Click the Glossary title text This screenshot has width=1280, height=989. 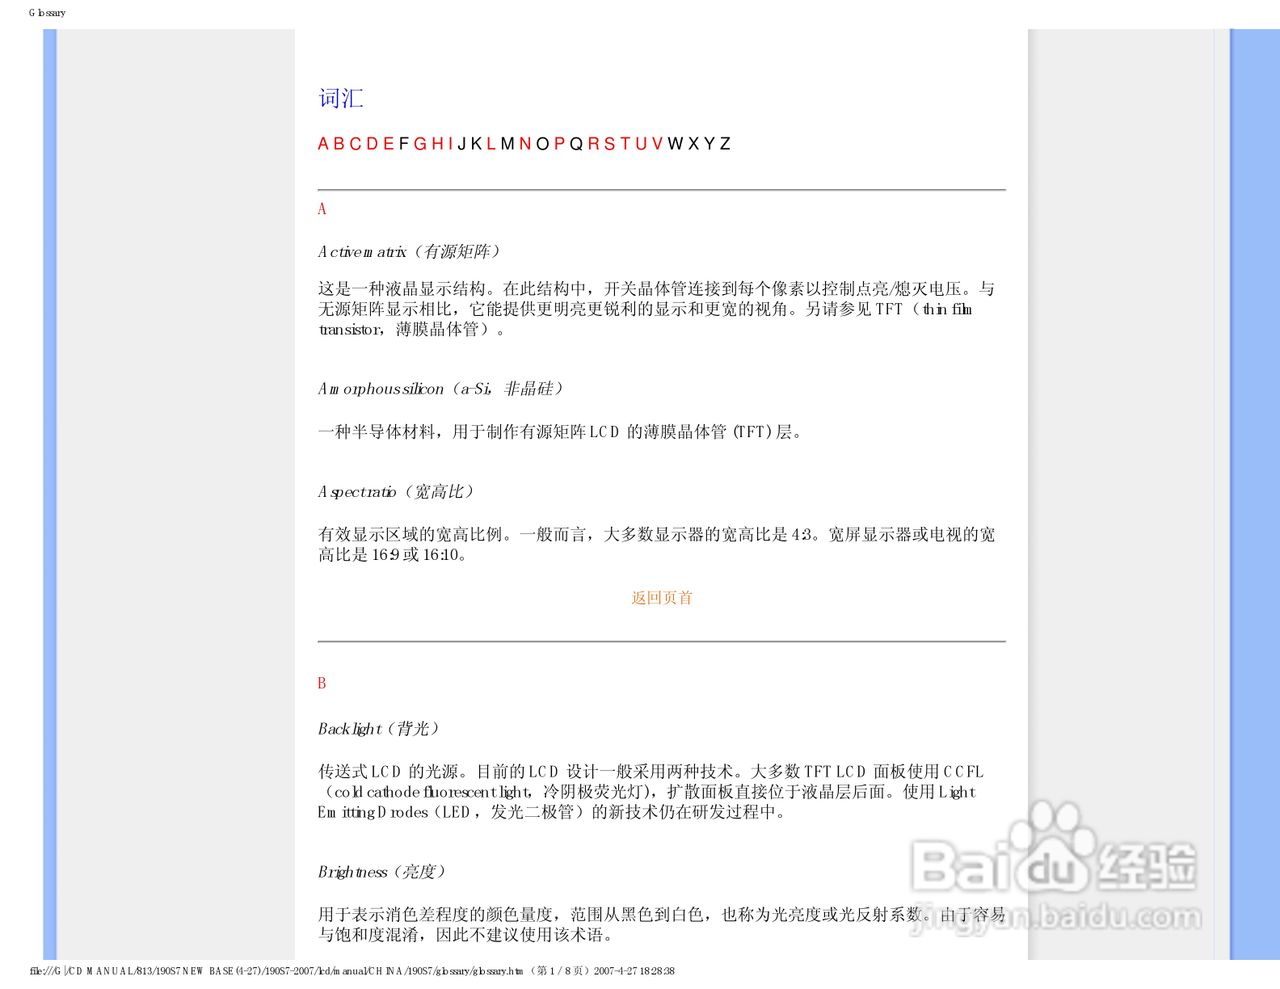(x=46, y=13)
